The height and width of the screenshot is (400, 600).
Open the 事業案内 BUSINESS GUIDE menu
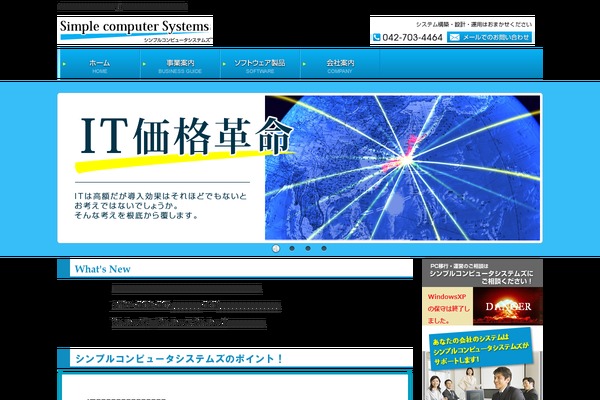180,65
